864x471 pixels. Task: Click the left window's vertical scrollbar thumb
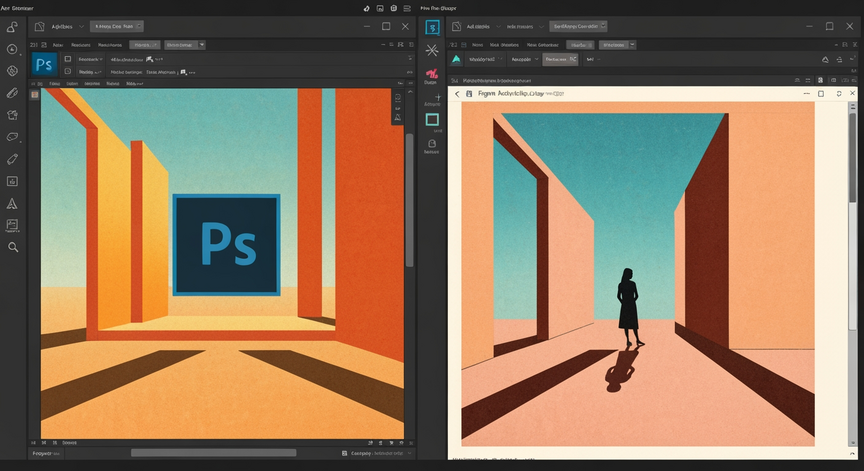pos(409,200)
